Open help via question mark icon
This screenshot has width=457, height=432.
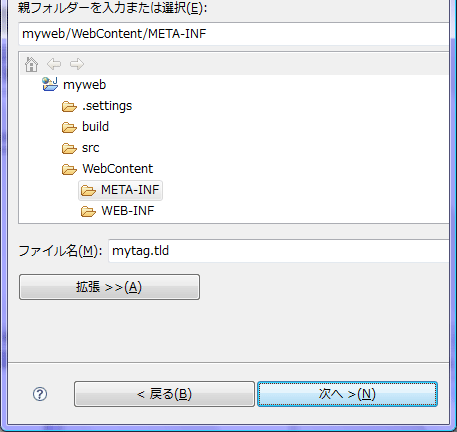tap(40, 394)
